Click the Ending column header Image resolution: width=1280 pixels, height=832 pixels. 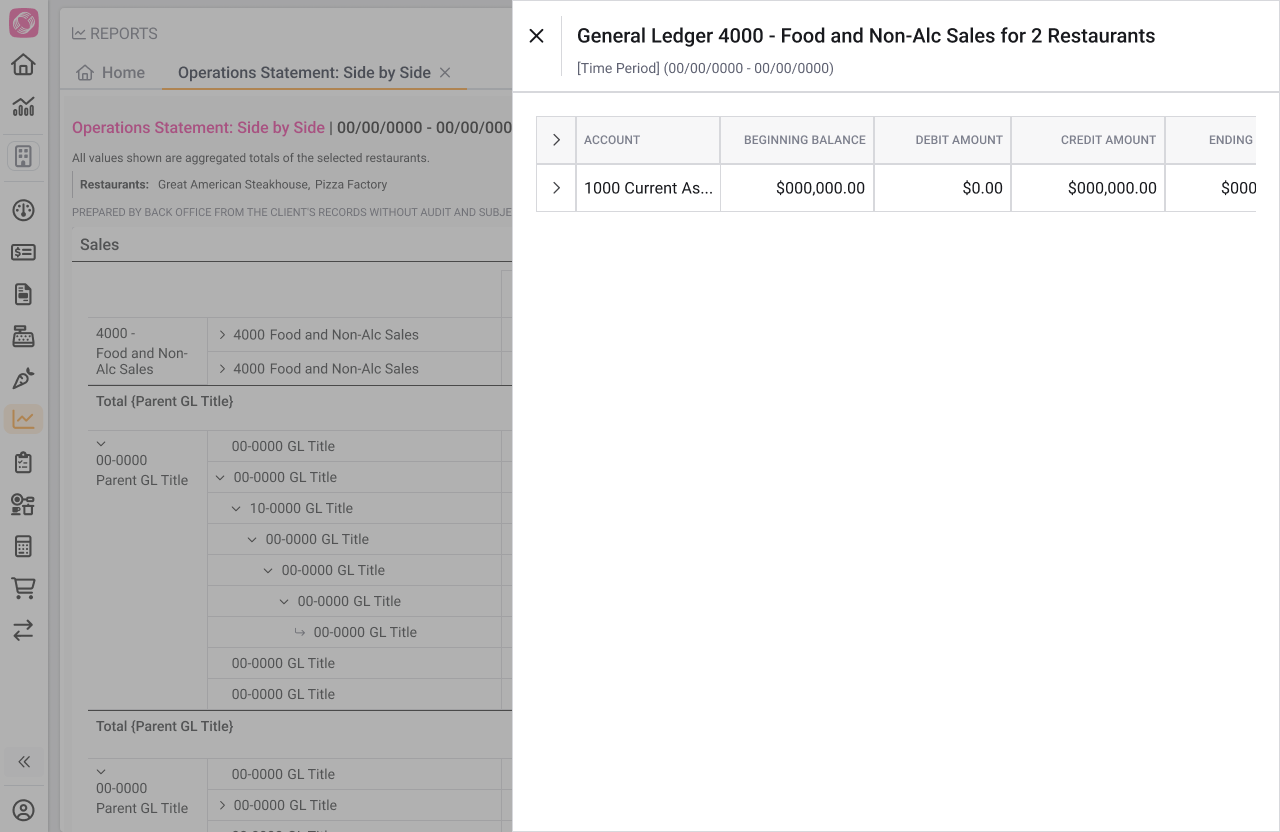pyautogui.click(x=1211, y=140)
